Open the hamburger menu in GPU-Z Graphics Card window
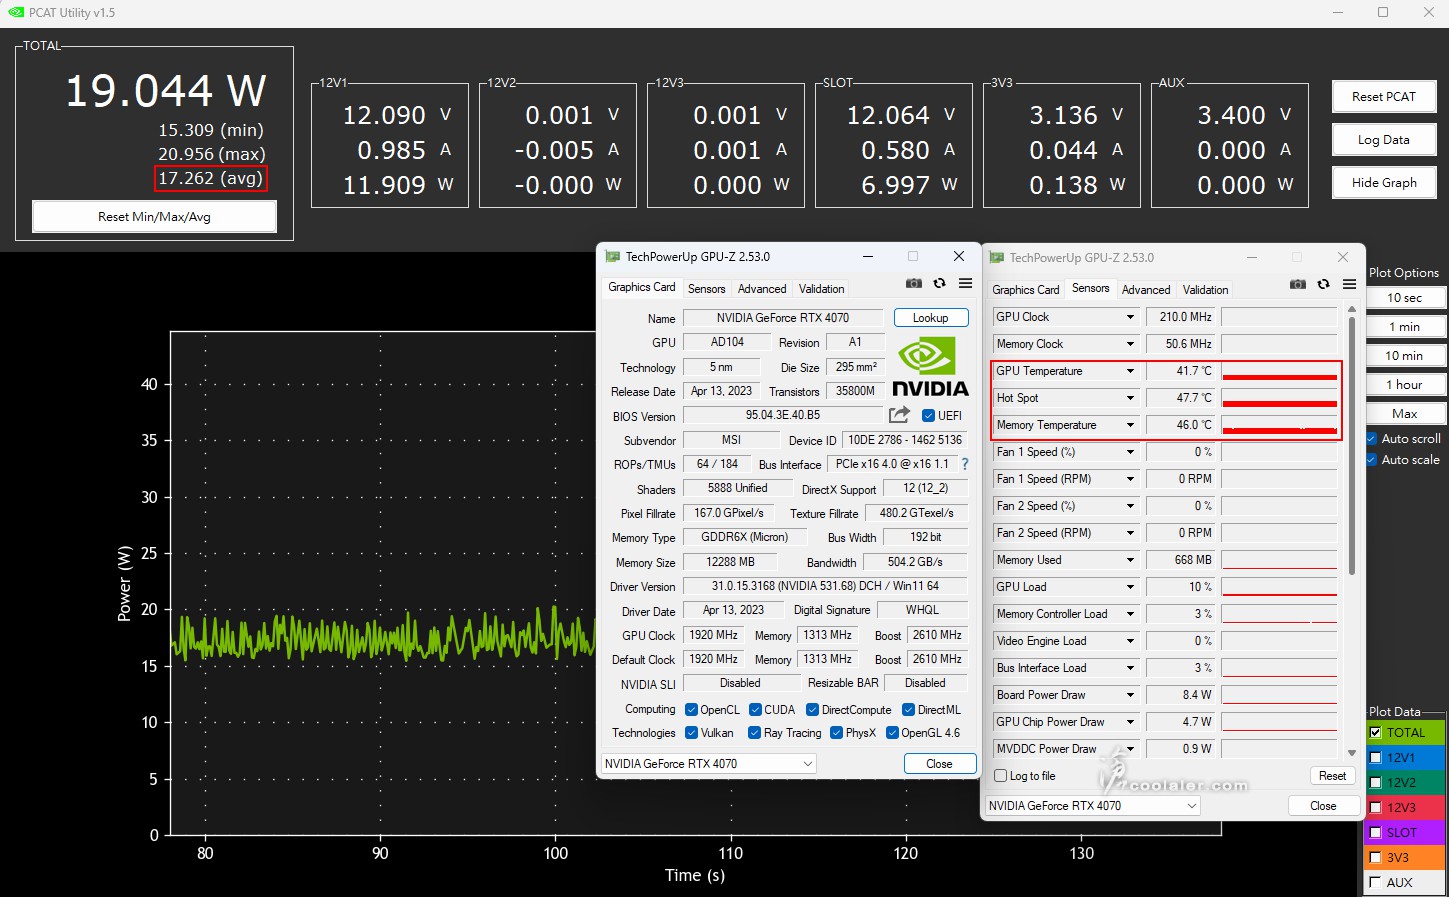The image size is (1449, 897). [x=965, y=284]
